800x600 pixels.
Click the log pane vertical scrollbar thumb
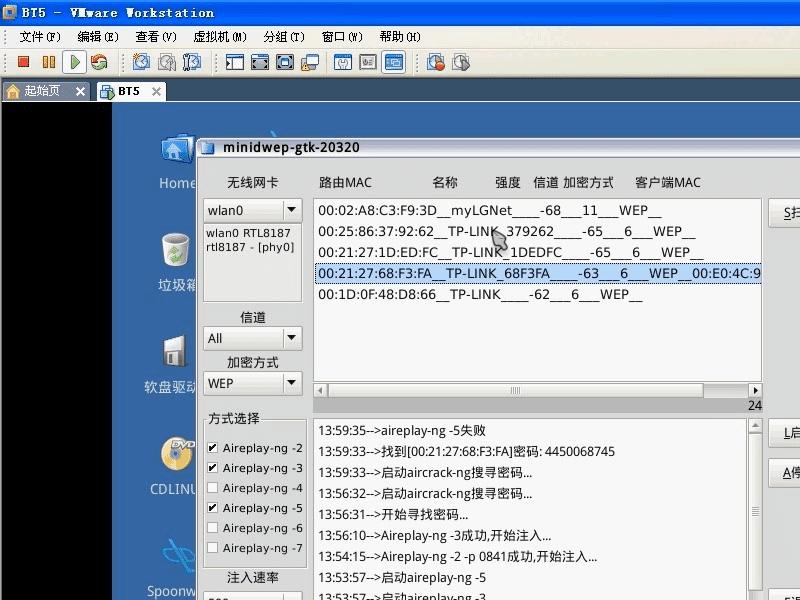point(756,510)
